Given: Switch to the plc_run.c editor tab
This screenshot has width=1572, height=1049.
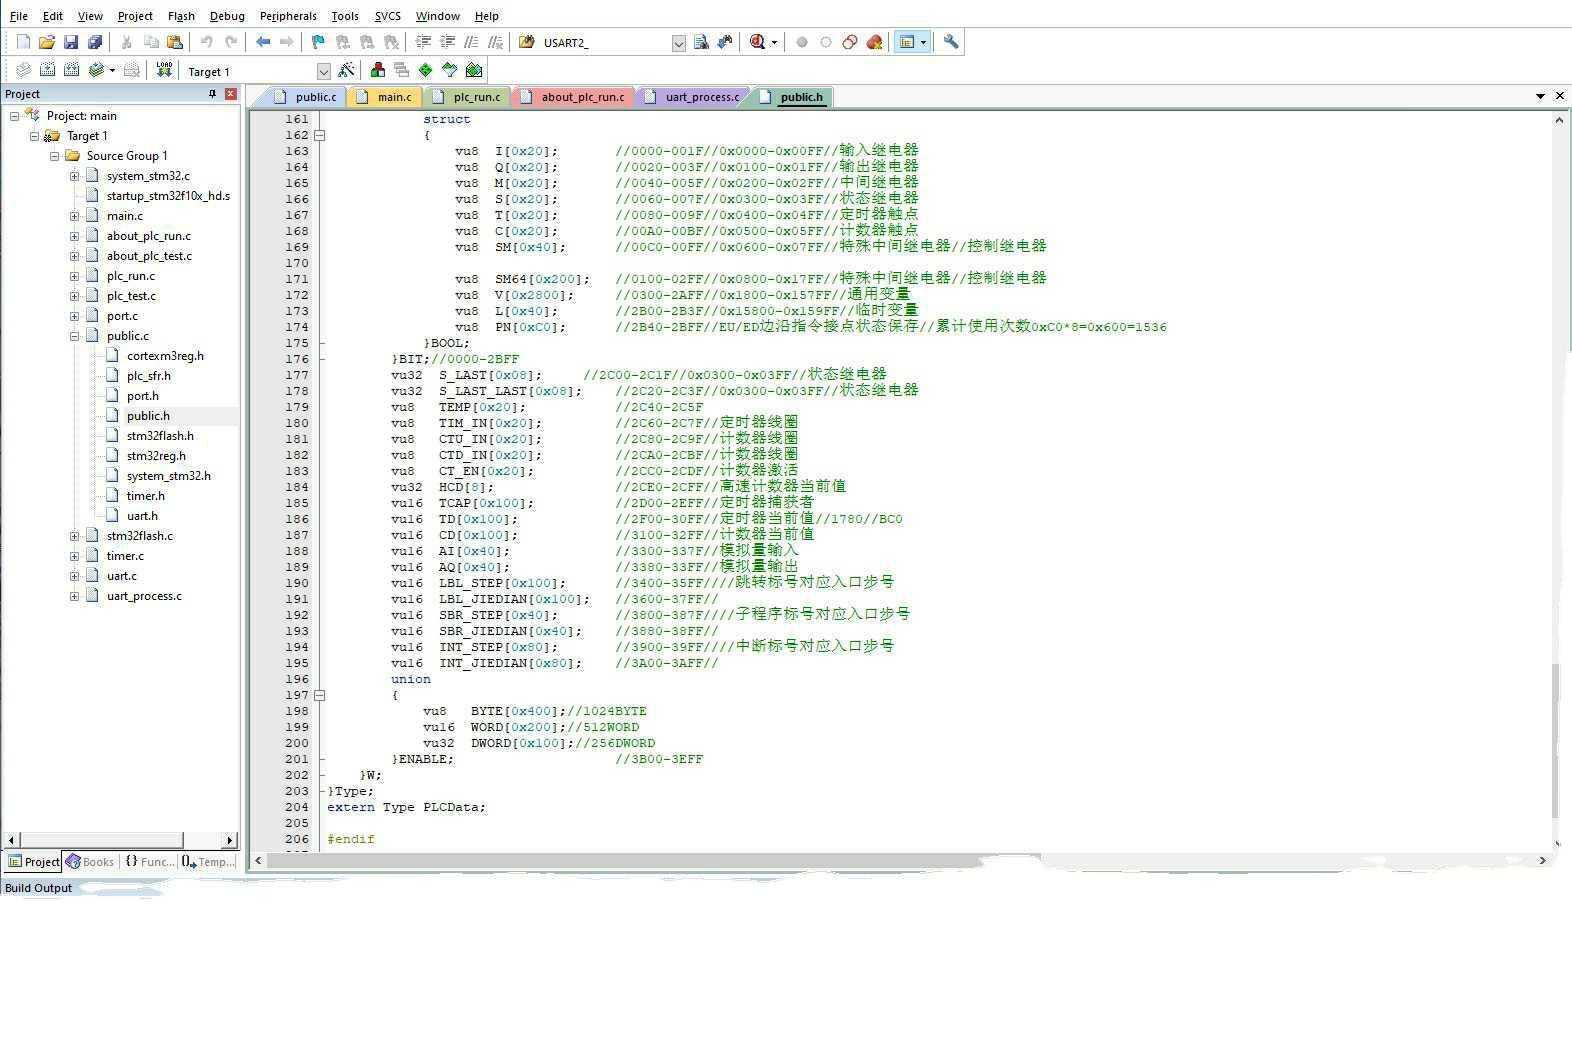Looking at the screenshot, I should (x=467, y=97).
